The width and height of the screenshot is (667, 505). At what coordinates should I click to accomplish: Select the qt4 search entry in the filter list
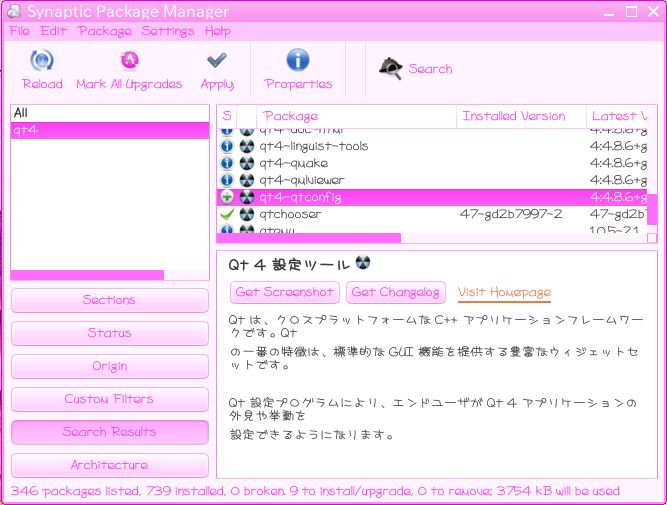(x=110, y=130)
